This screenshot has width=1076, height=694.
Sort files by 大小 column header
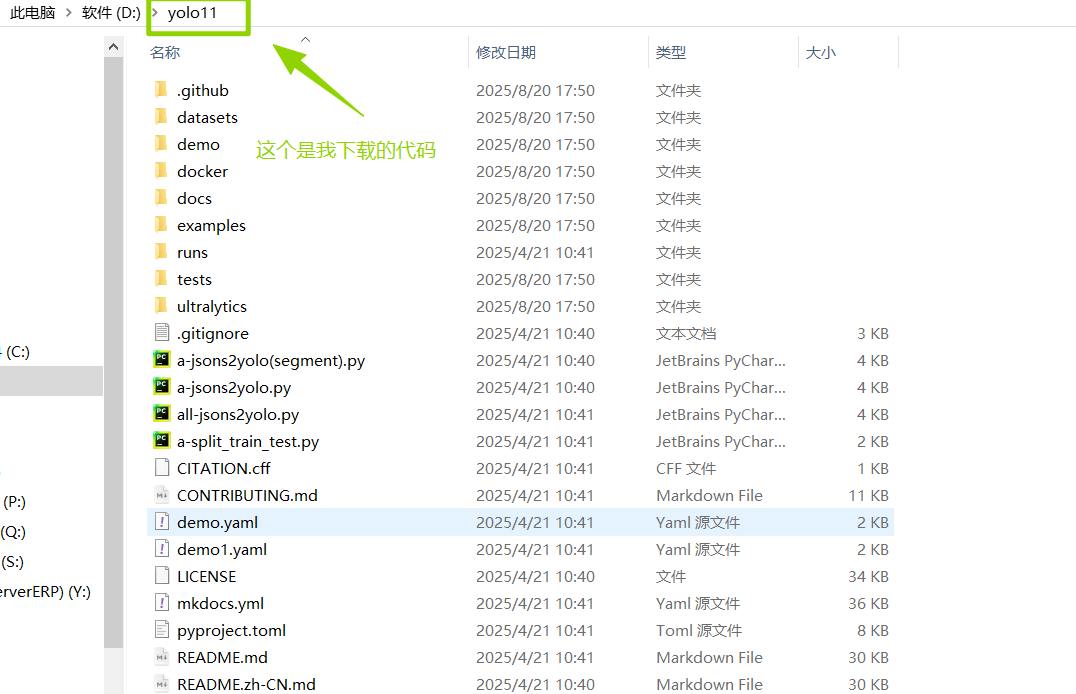821,52
